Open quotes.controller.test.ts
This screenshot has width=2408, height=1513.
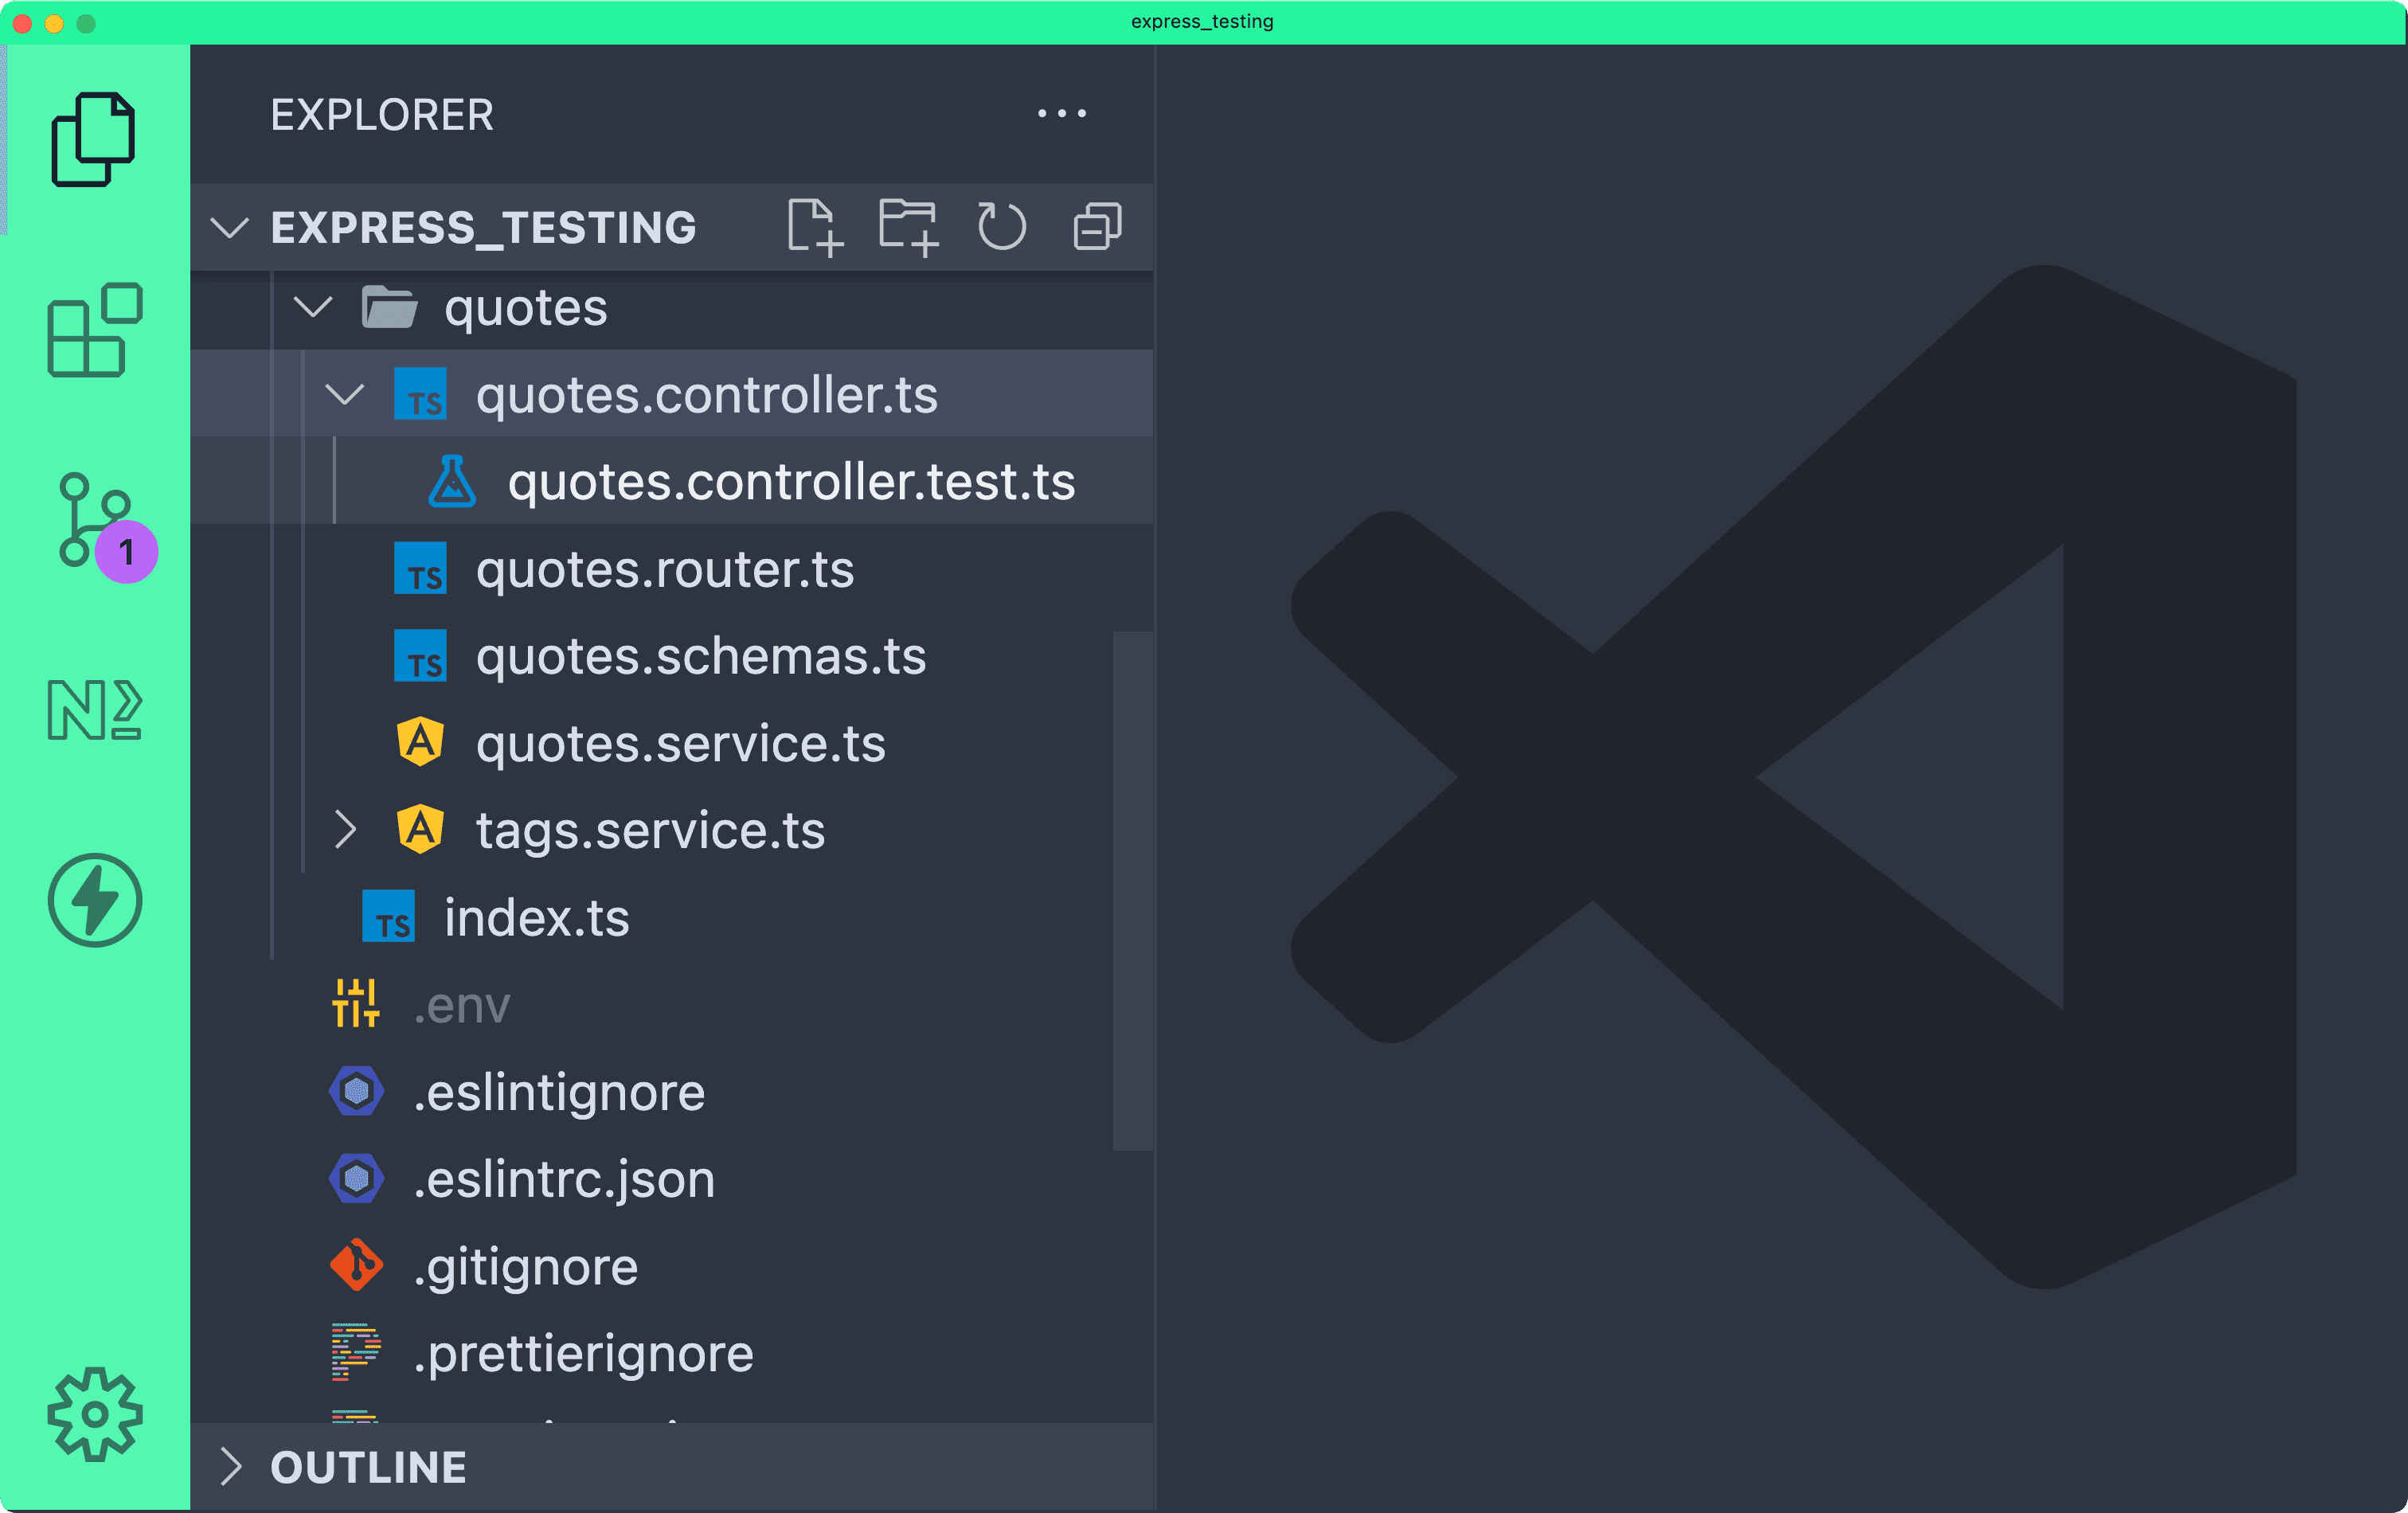click(x=791, y=481)
